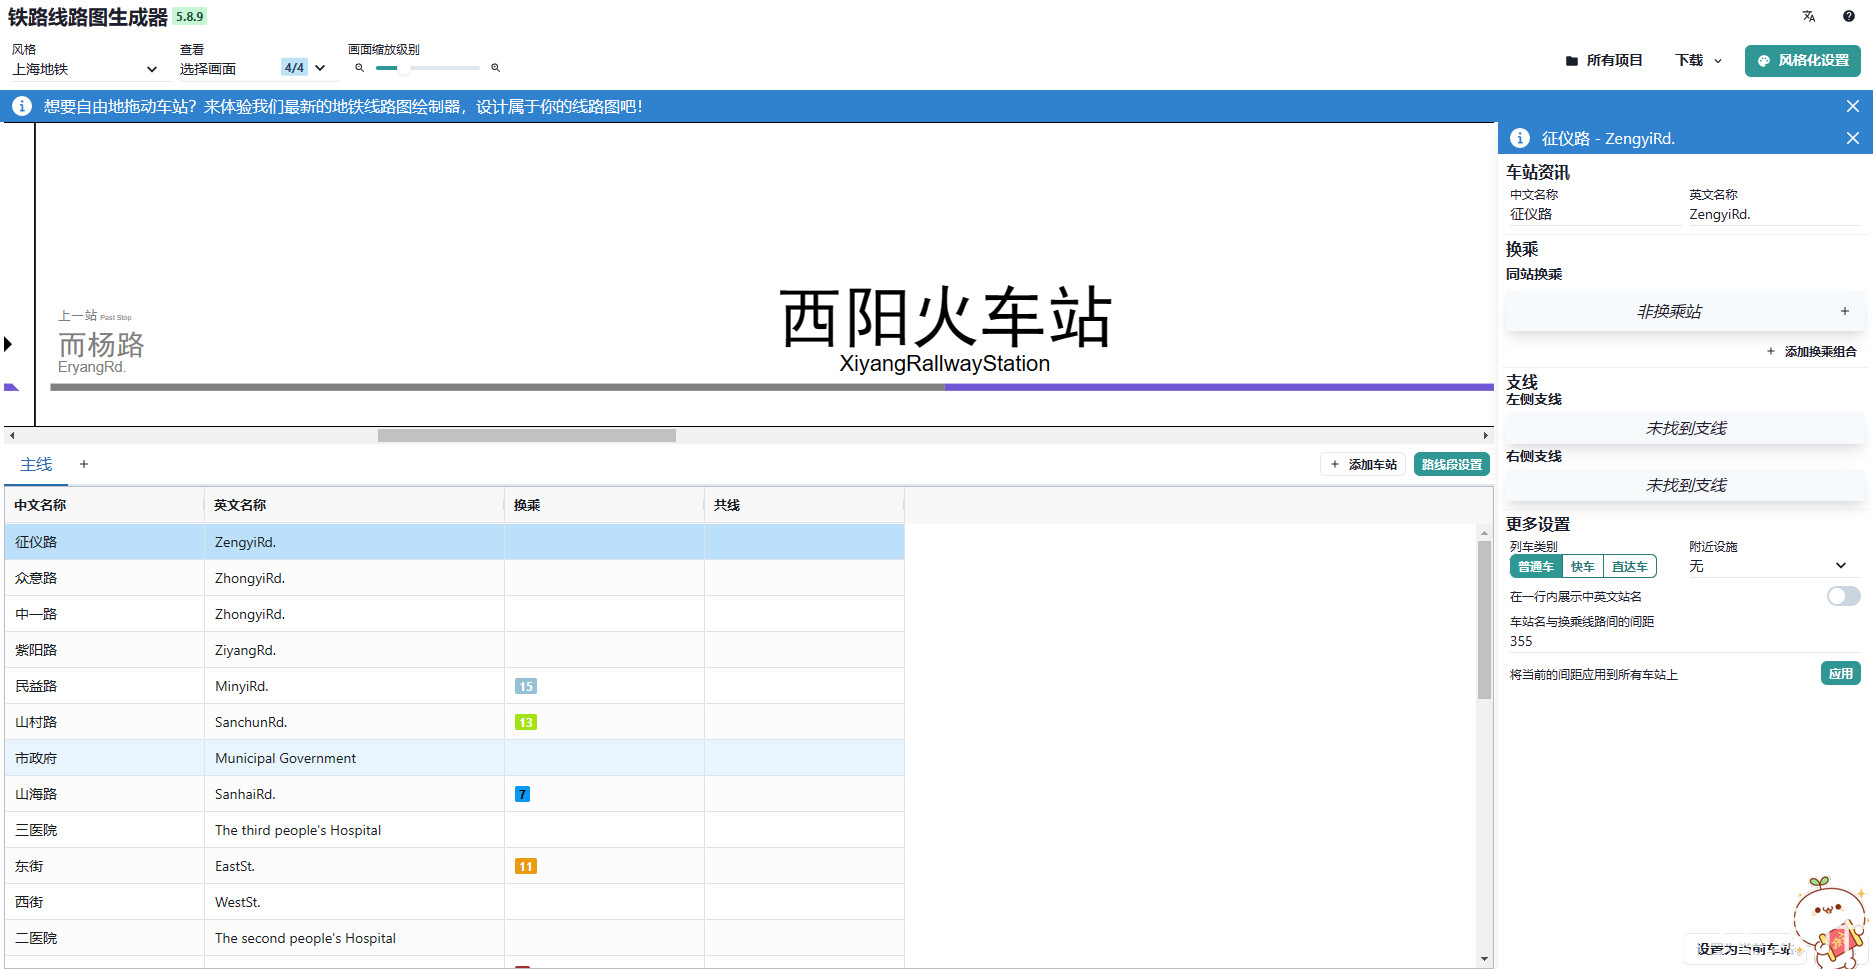Click the language switch icon top right
Screen dimensions: 1873x969
coord(1809,16)
